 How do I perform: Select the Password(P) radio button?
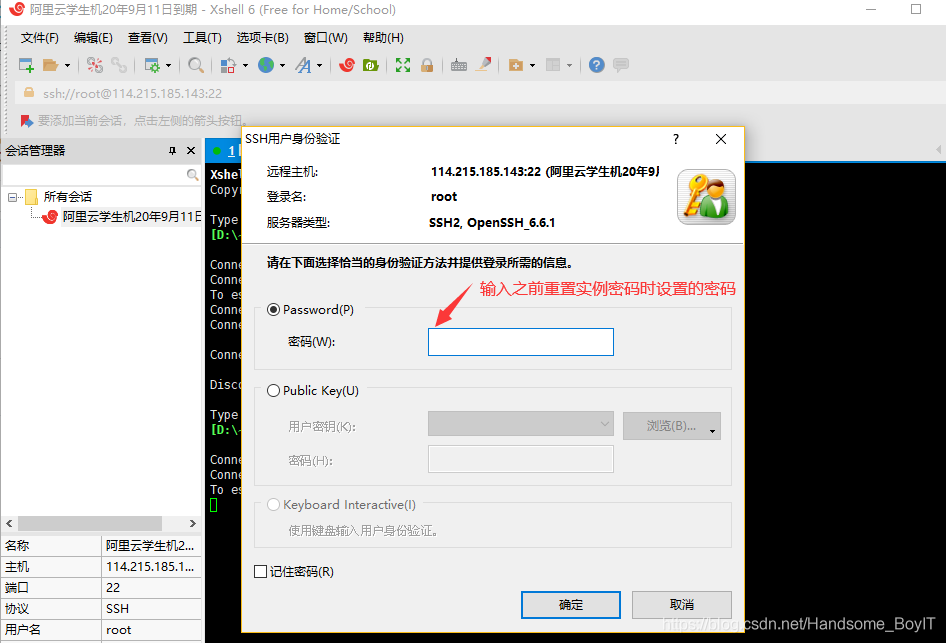point(273,309)
